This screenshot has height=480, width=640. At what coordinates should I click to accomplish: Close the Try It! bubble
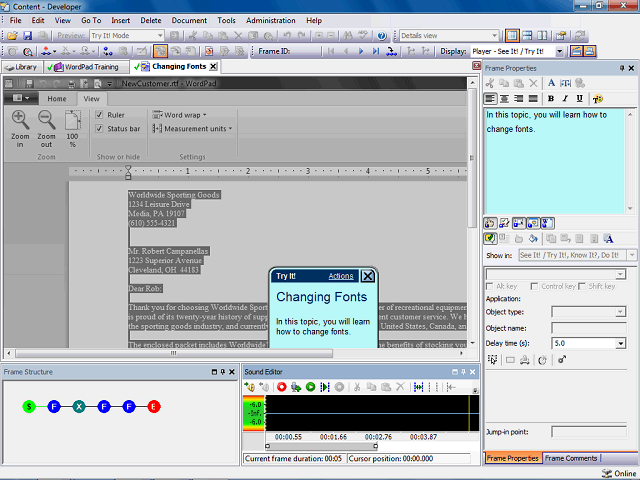(367, 276)
